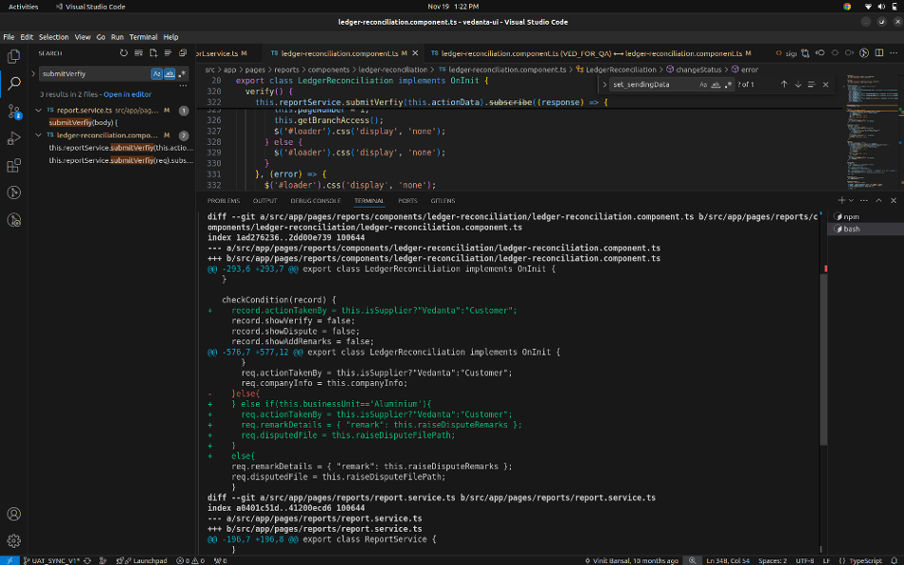Toggle Match Case in the search sidebar

point(157,74)
